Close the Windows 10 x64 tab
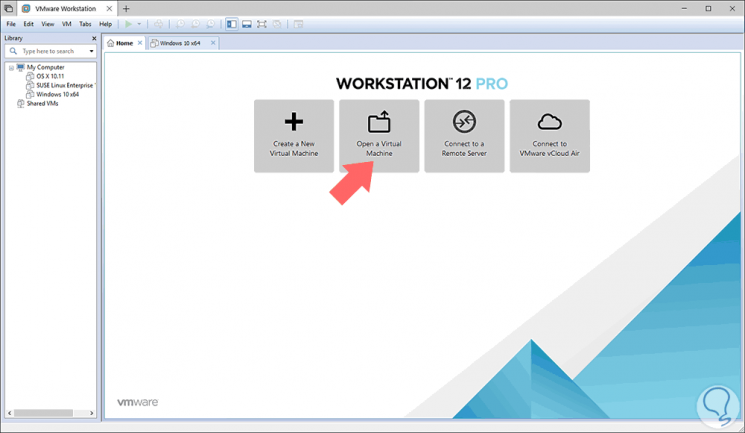 pos(213,43)
